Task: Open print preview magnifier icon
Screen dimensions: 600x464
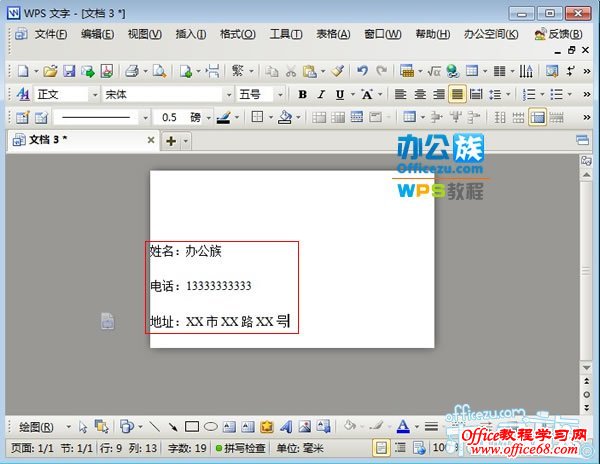Action: pyautogui.click(x=159, y=71)
